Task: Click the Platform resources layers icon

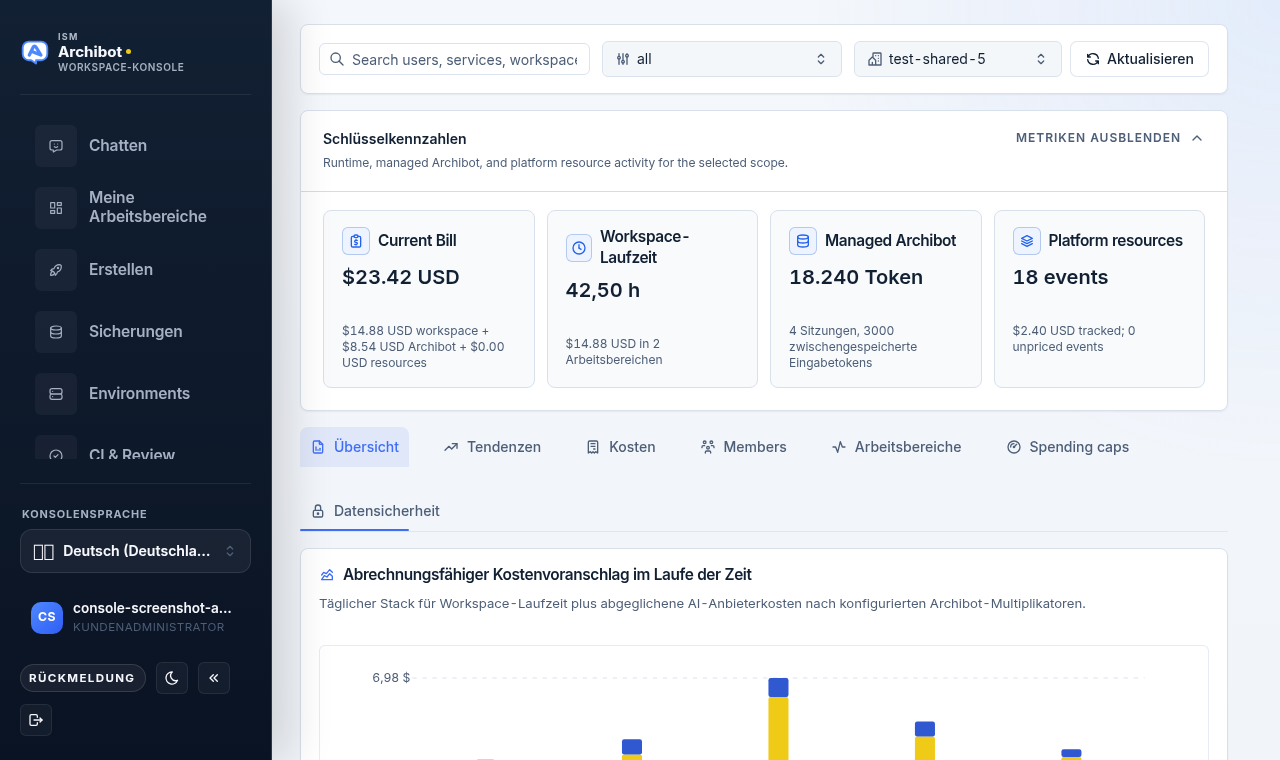Action: click(x=1027, y=241)
